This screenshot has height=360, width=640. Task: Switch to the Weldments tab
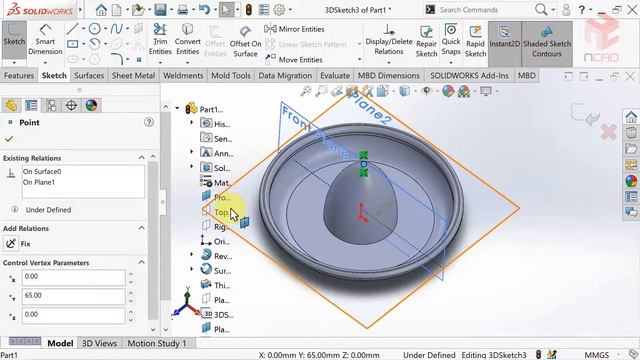click(183, 76)
